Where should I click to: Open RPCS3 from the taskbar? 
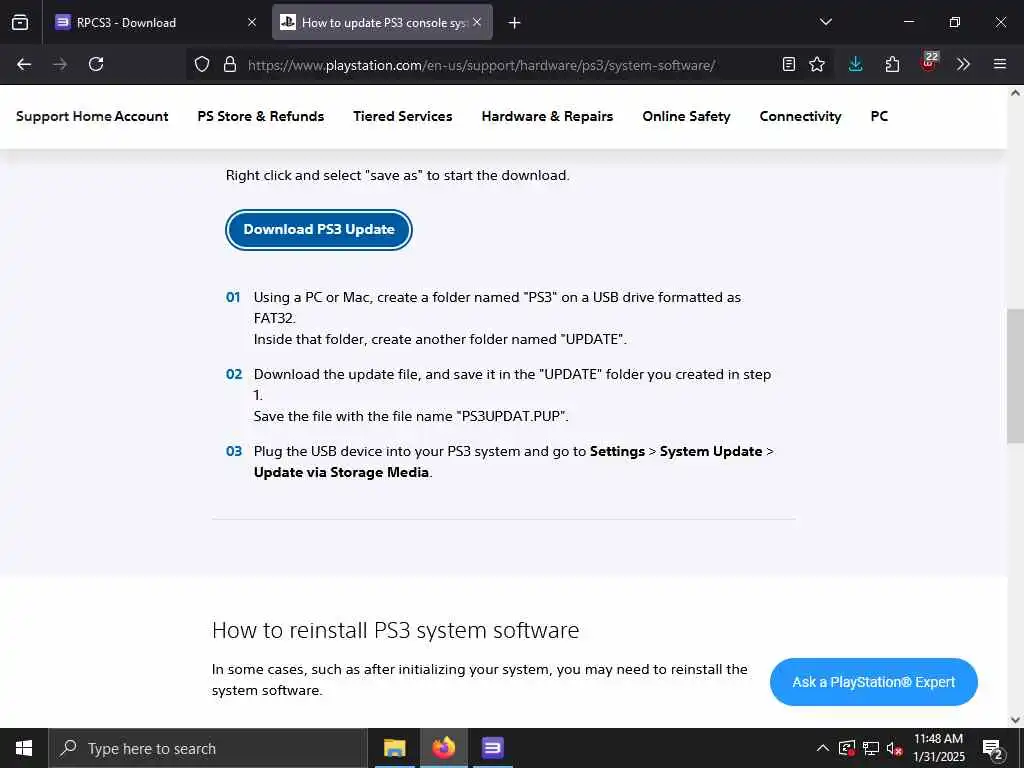point(492,748)
